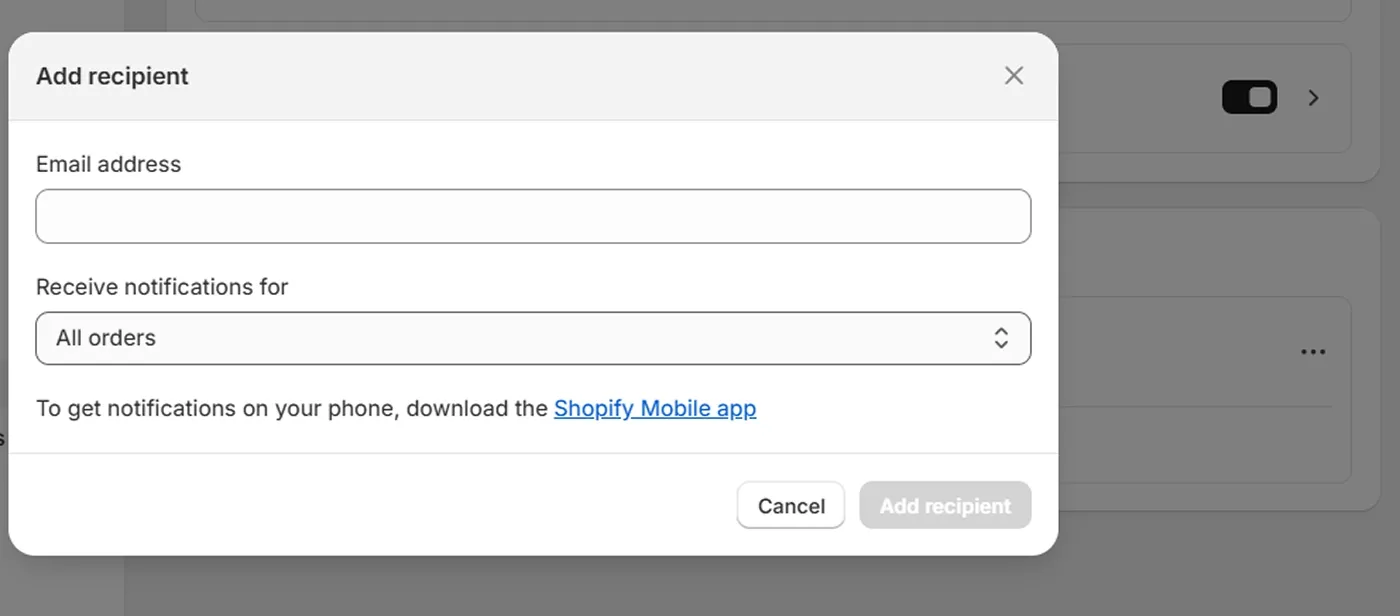Click inside the Email address field

pos(533,216)
